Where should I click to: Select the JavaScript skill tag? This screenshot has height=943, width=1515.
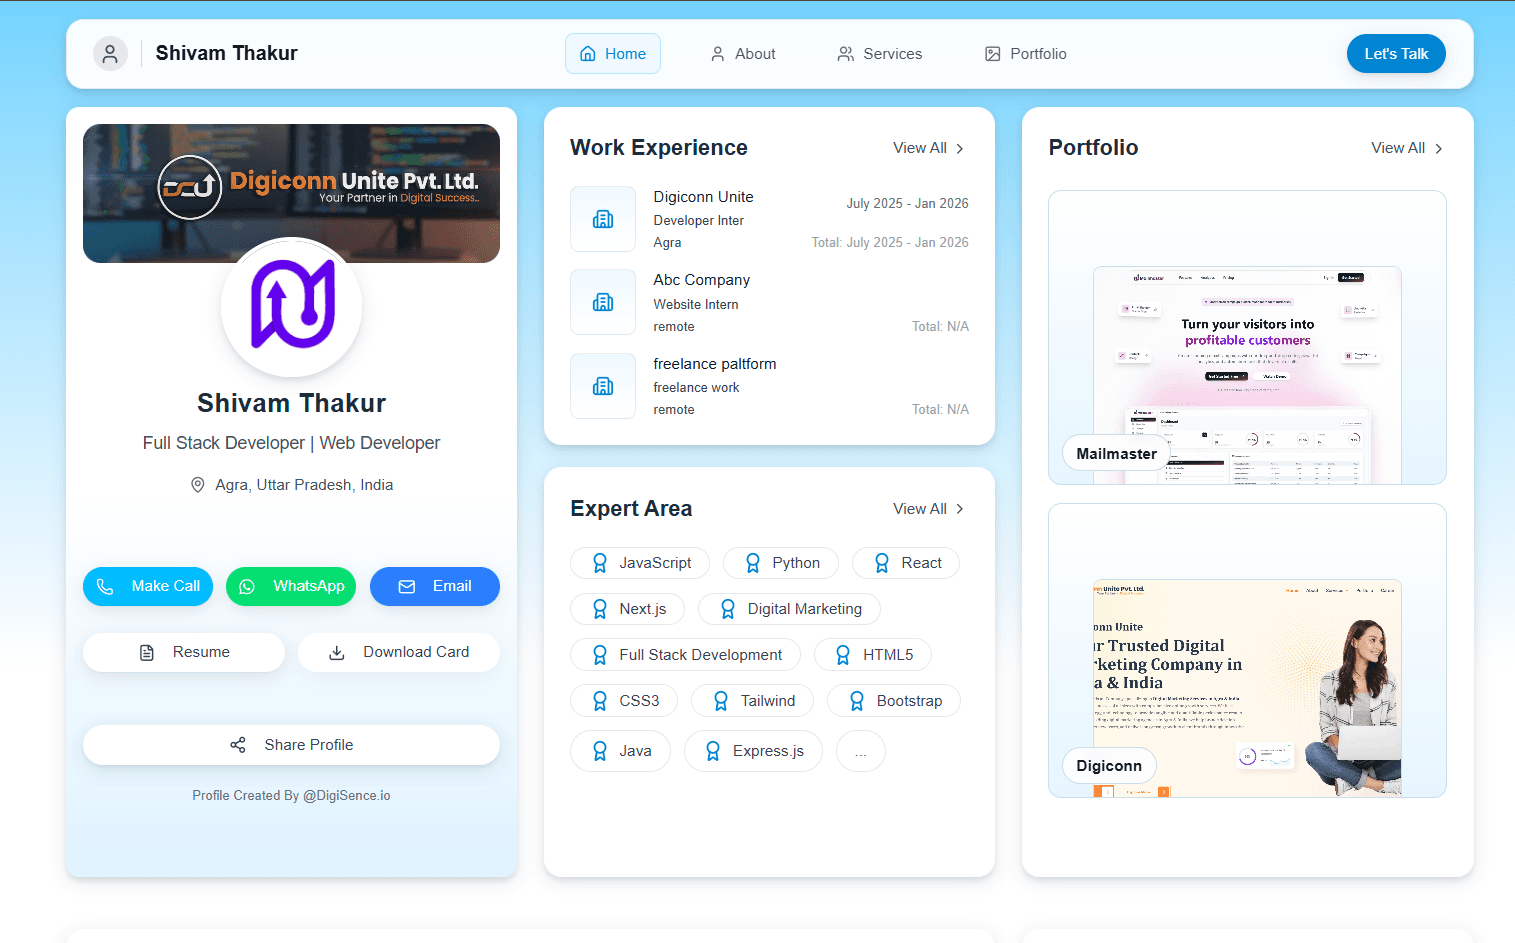640,563
